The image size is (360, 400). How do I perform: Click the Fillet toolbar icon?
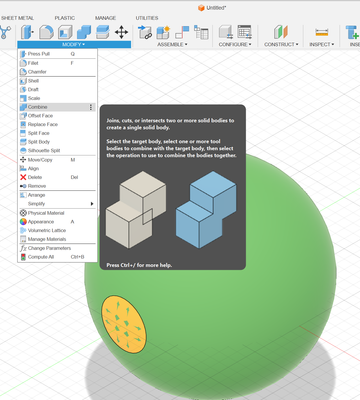tap(46, 32)
